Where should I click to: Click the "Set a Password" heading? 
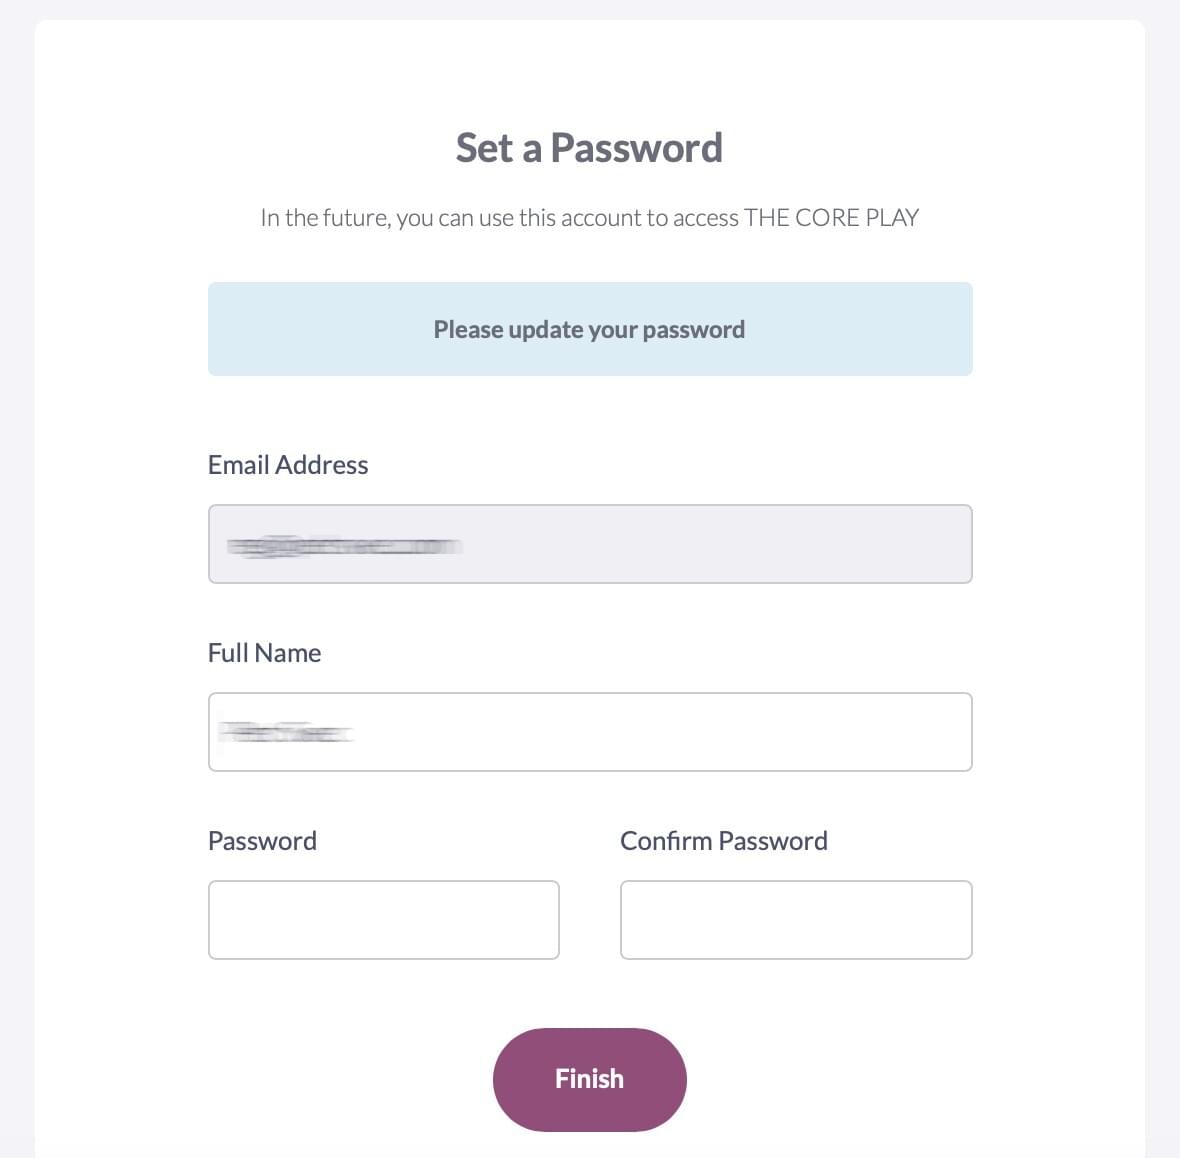(589, 148)
